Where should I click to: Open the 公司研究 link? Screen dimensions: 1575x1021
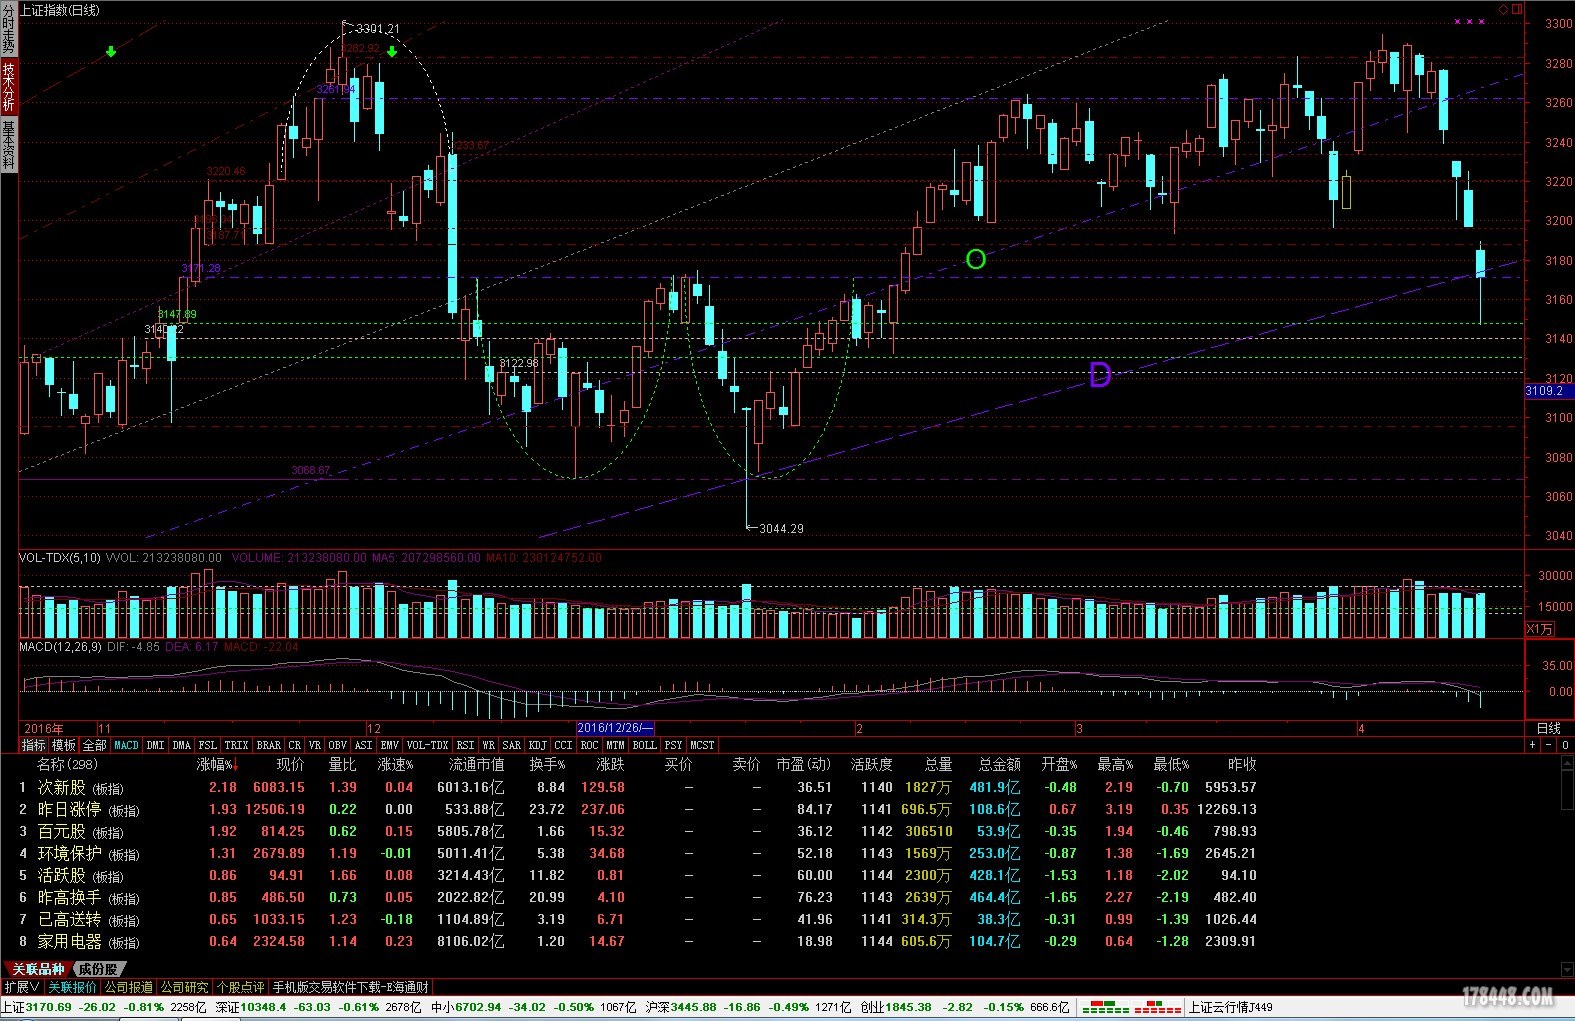[x=185, y=987]
